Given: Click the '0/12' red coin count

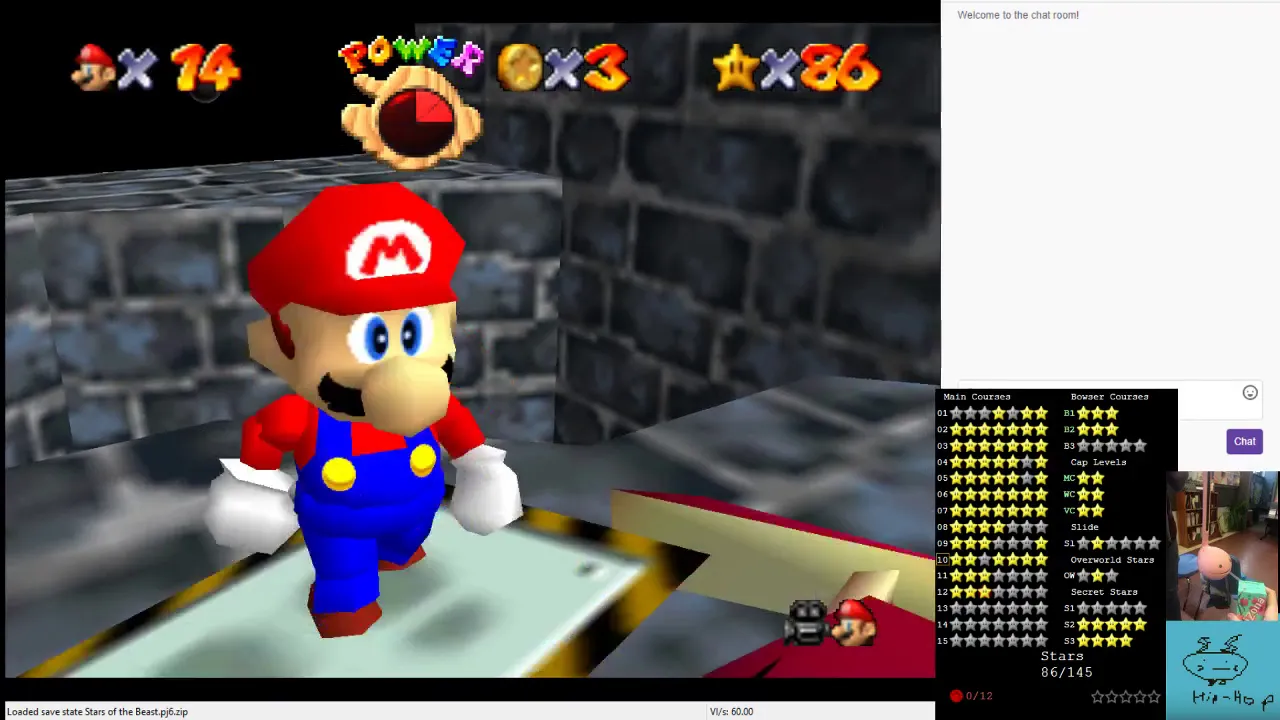Looking at the screenshot, I should tap(979, 696).
